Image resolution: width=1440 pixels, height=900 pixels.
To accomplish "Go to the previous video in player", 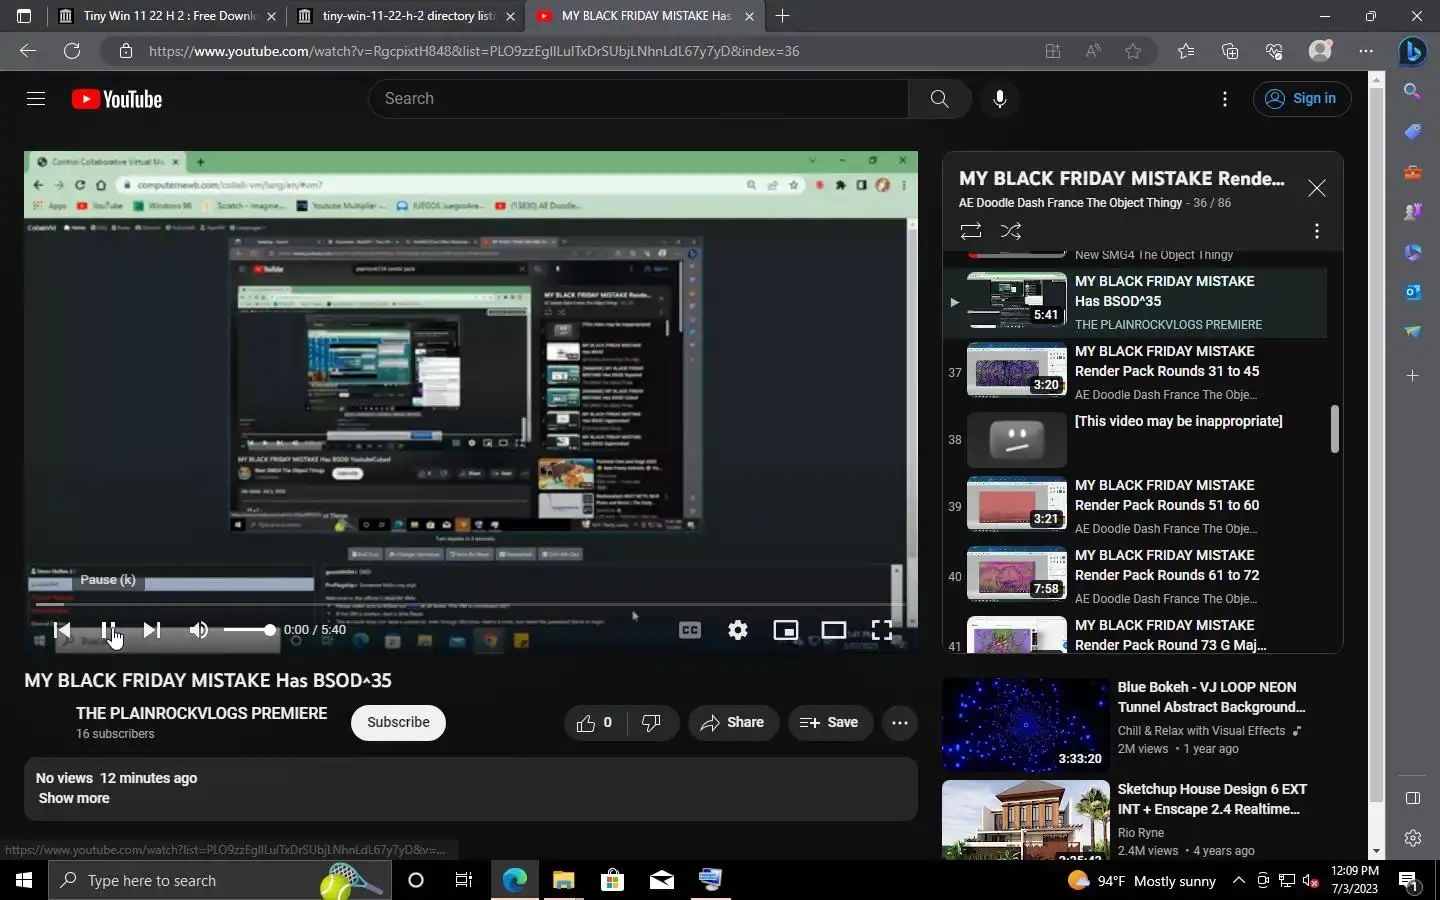I will 62,630.
